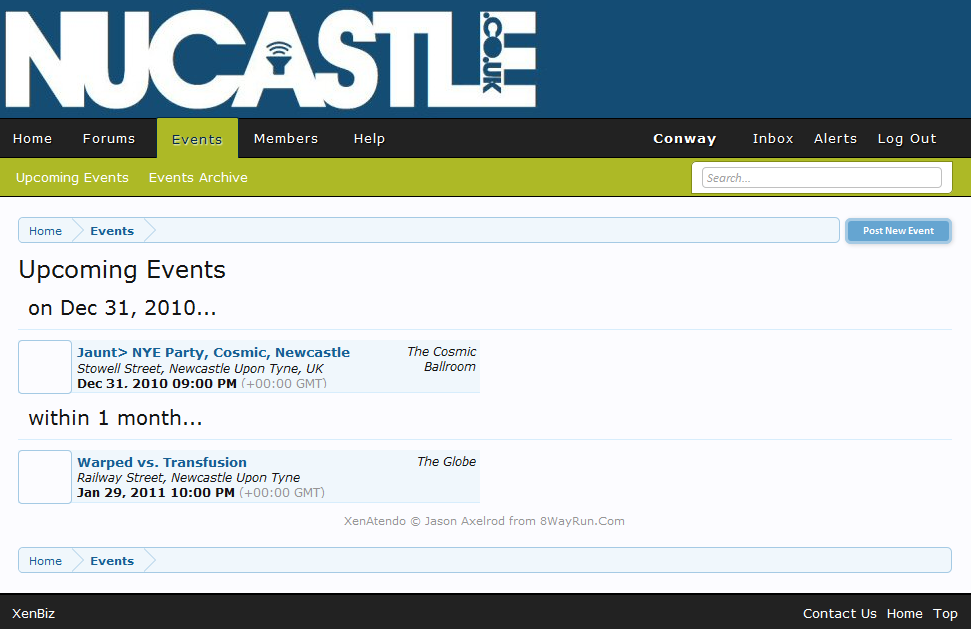Viewport: 971px width, 629px height.
Task: Select the Upcoming Events sub-tab
Action: click(x=72, y=178)
